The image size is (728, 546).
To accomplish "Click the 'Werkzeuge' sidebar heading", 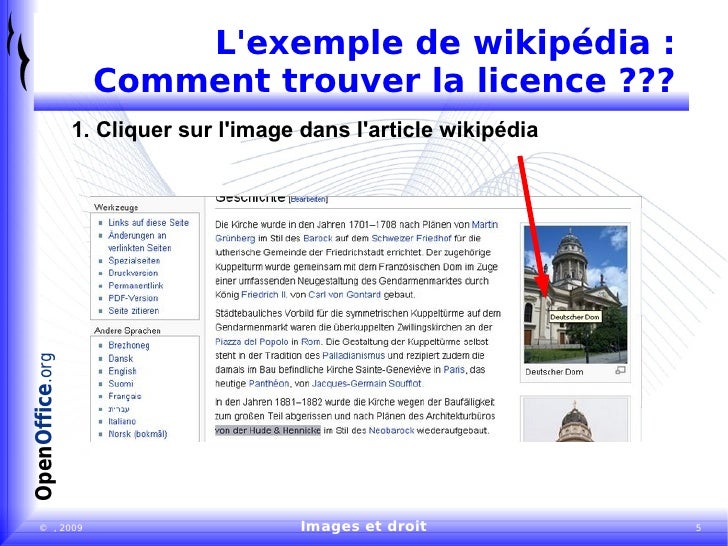I will [x=116, y=207].
